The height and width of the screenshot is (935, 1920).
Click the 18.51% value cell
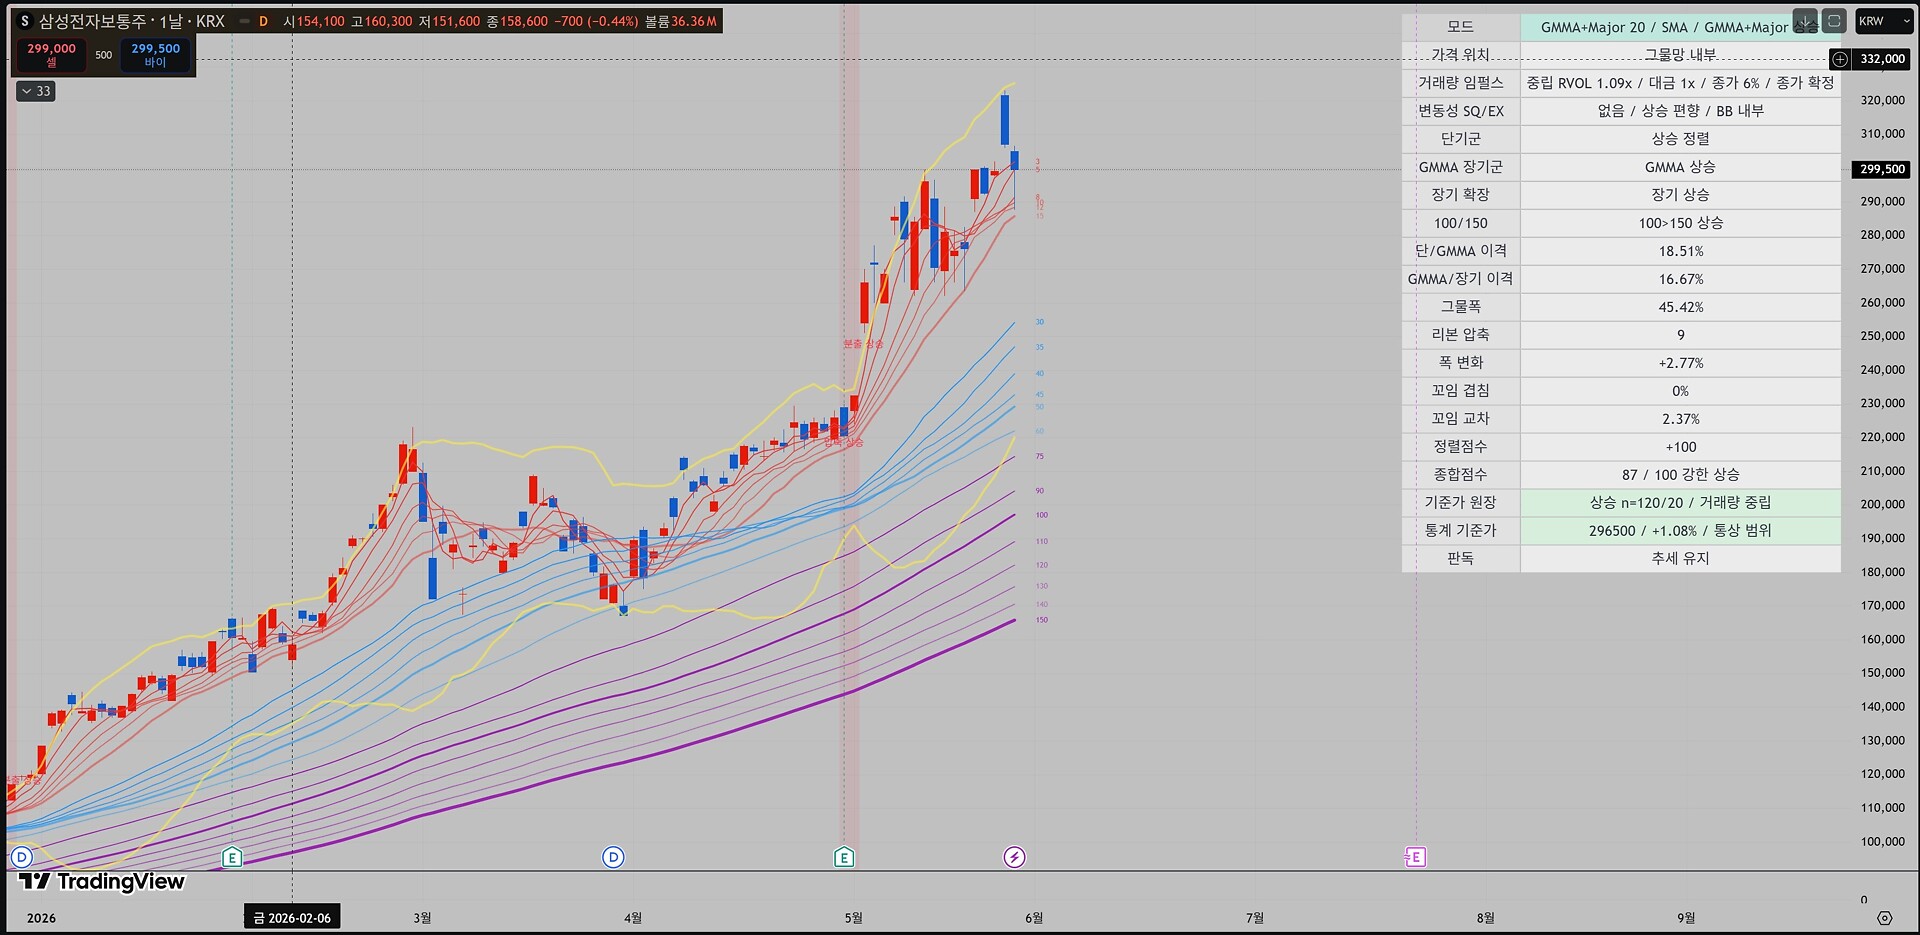(1680, 251)
